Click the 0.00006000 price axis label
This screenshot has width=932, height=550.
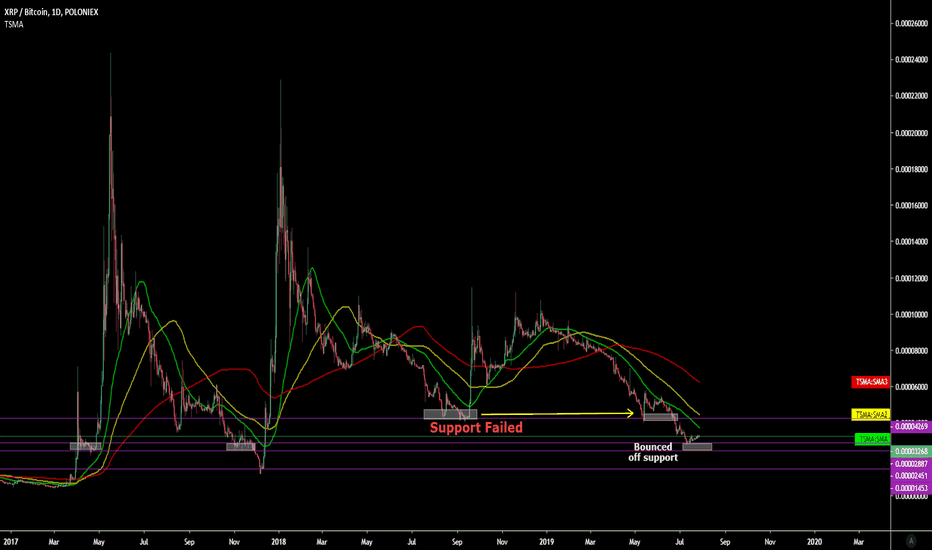(x=912, y=387)
